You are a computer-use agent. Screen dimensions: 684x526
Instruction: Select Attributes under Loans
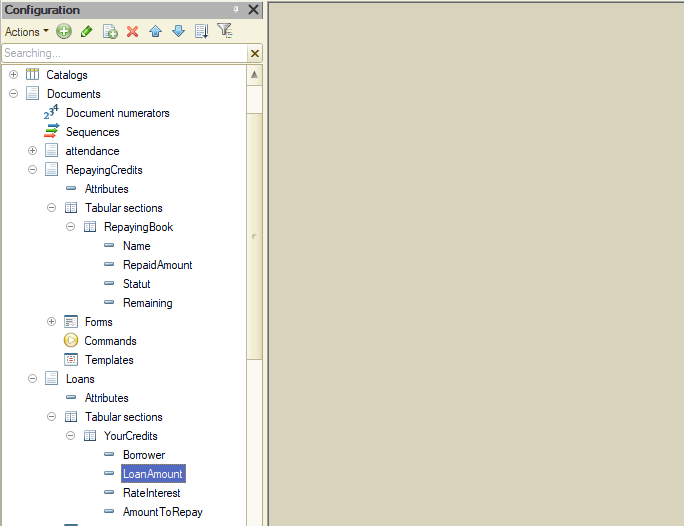(107, 398)
